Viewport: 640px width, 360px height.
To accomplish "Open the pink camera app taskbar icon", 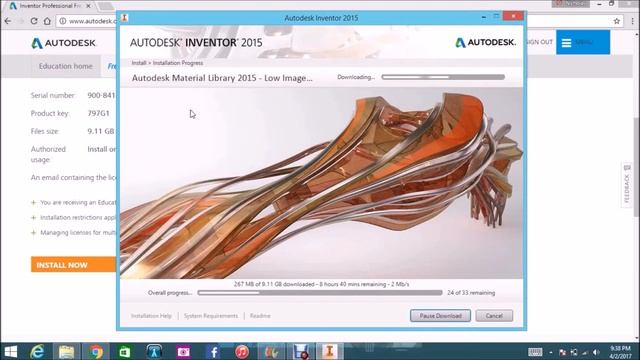I will [x=183, y=351].
